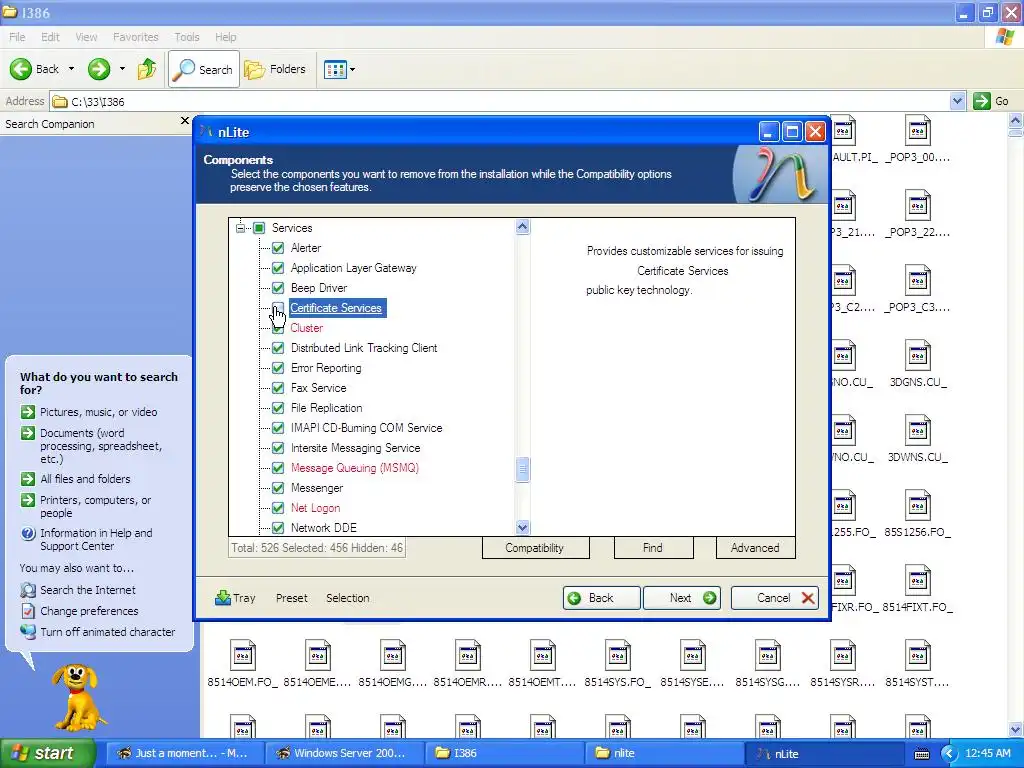Open the Back button history dropdown arrow
Screen dimensions: 1024x768
coord(71,69)
